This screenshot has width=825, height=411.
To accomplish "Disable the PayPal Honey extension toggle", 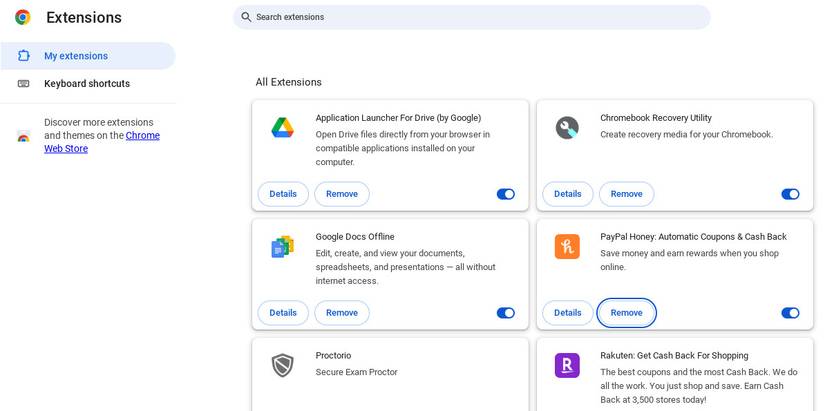I will (x=790, y=313).
